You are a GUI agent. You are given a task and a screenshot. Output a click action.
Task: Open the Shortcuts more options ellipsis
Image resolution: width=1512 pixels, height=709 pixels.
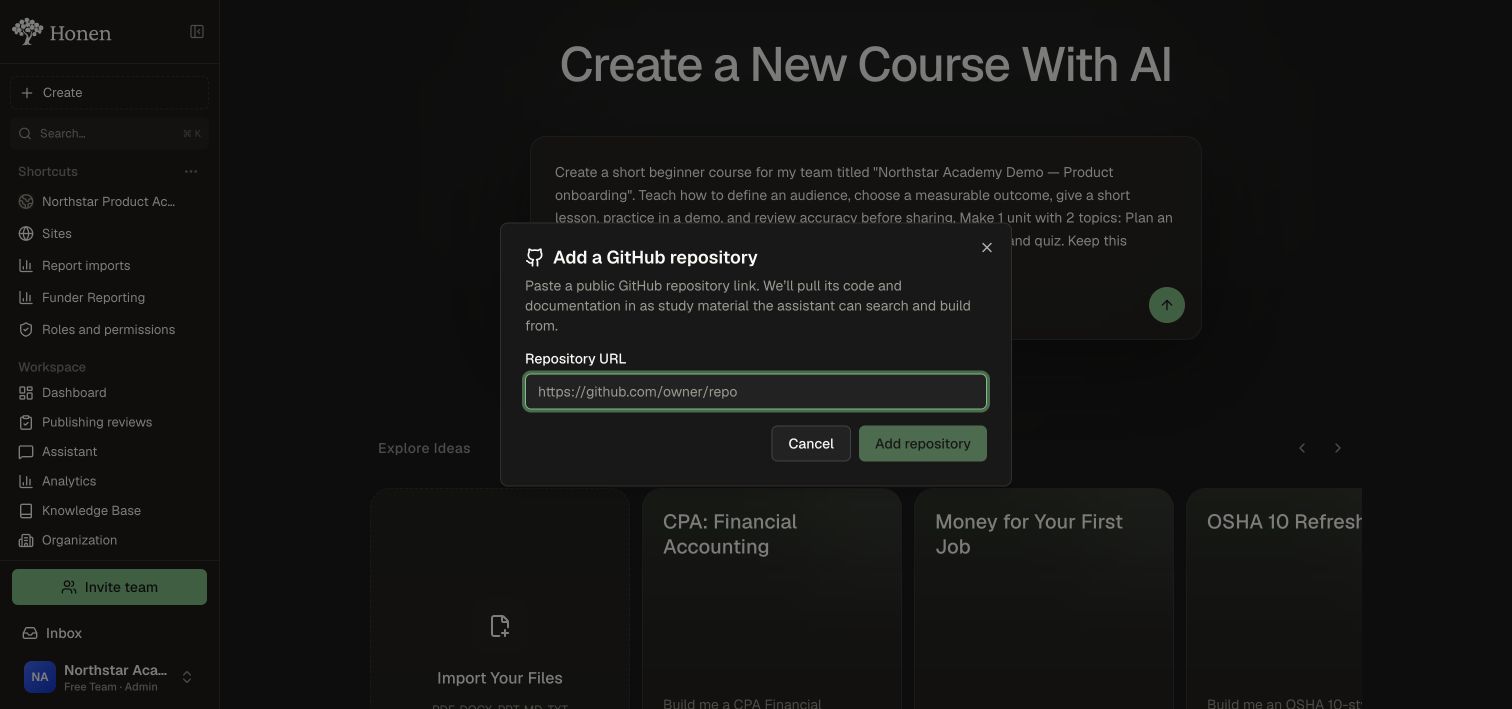pos(191,171)
